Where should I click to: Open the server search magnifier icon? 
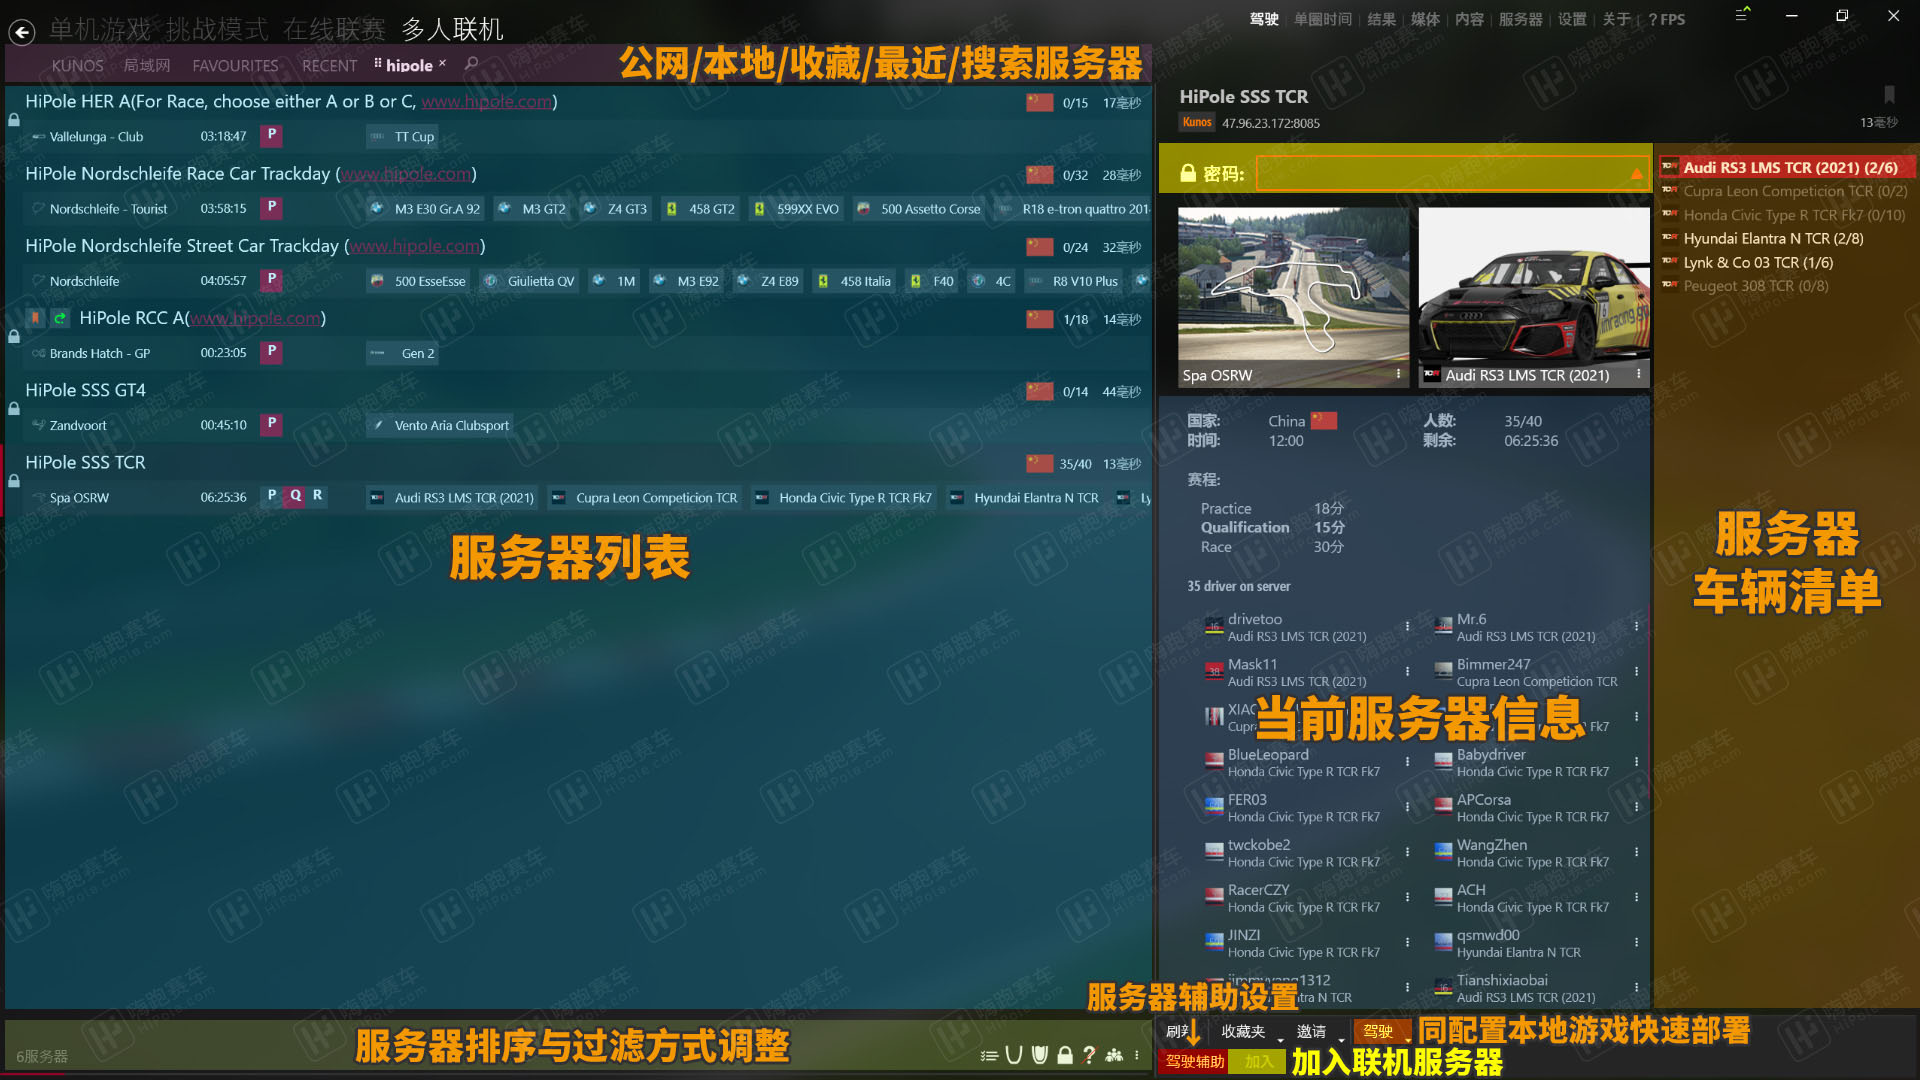(472, 64)
